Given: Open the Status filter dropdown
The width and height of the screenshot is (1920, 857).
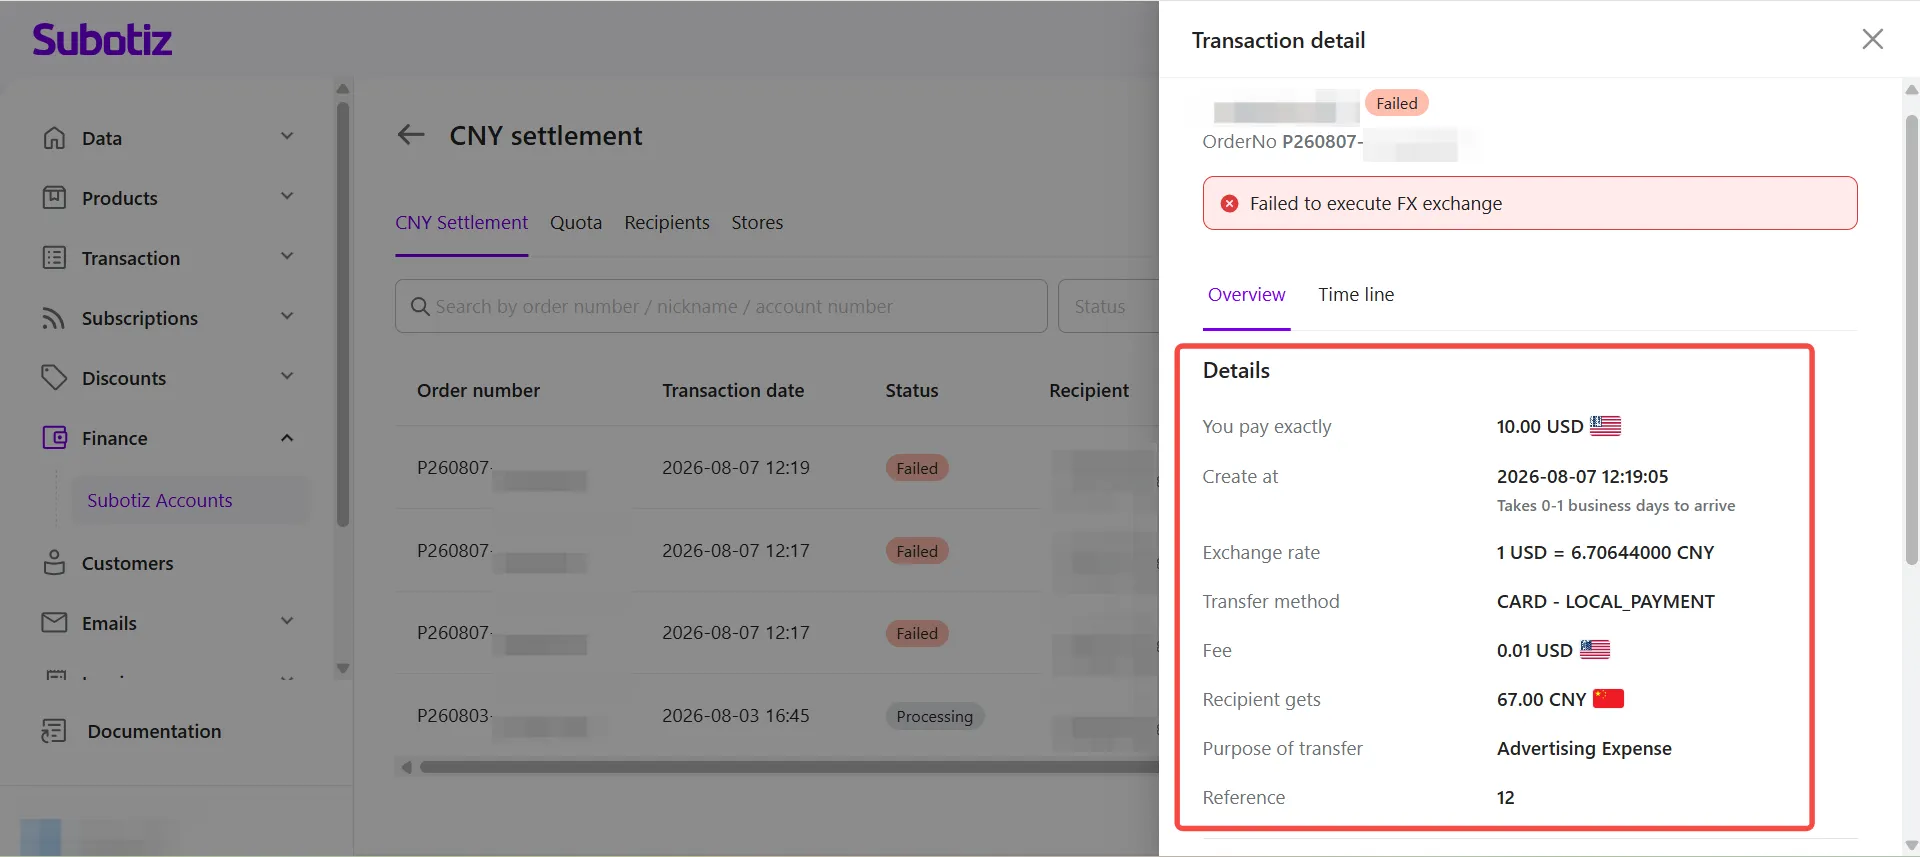Looking at the screenshot, I should 1108,306.
